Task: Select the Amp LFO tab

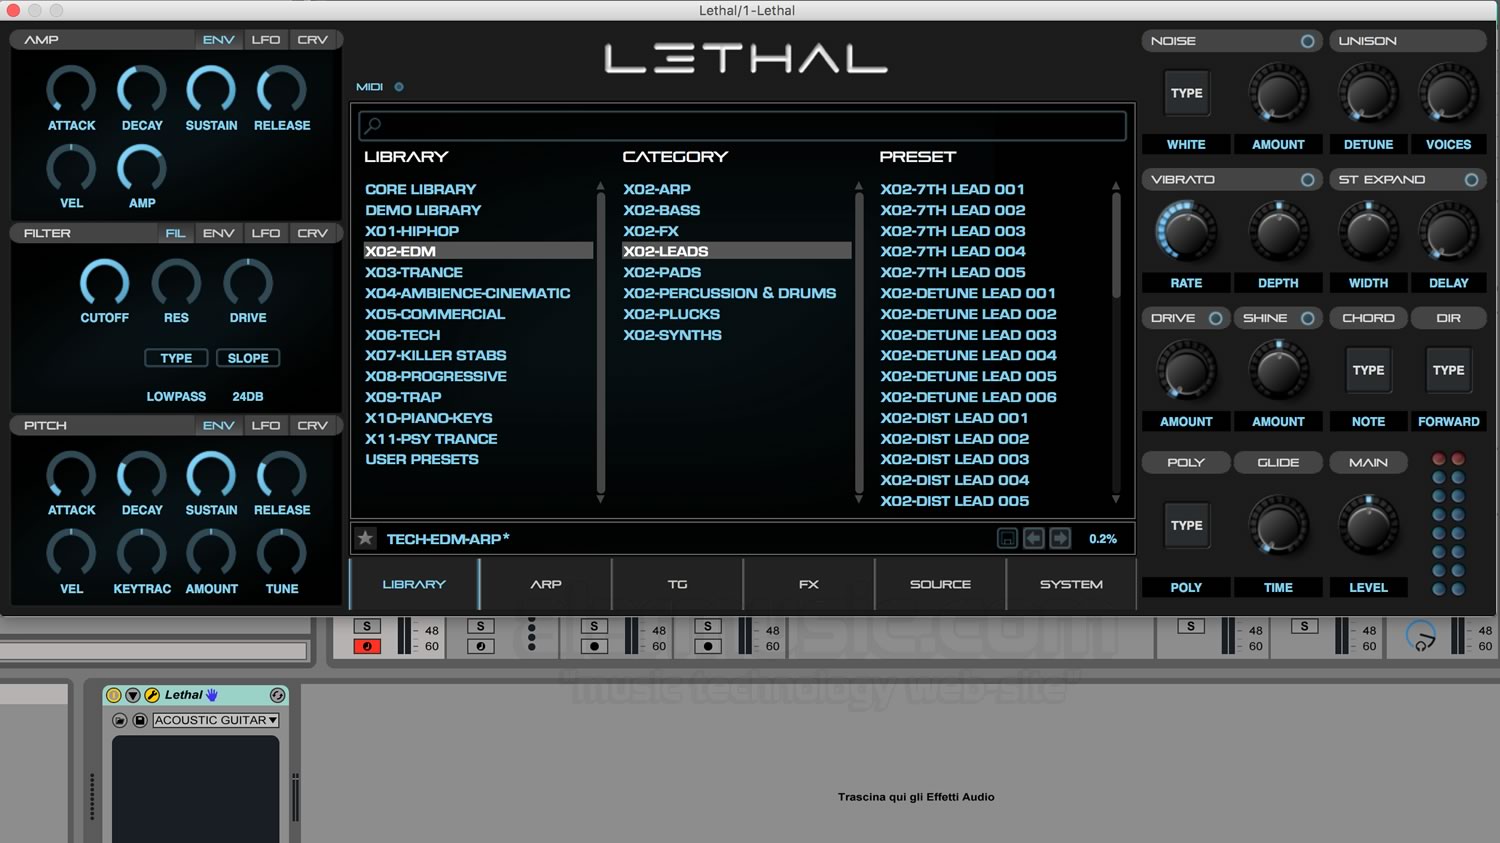Action: tap(266, 40)
